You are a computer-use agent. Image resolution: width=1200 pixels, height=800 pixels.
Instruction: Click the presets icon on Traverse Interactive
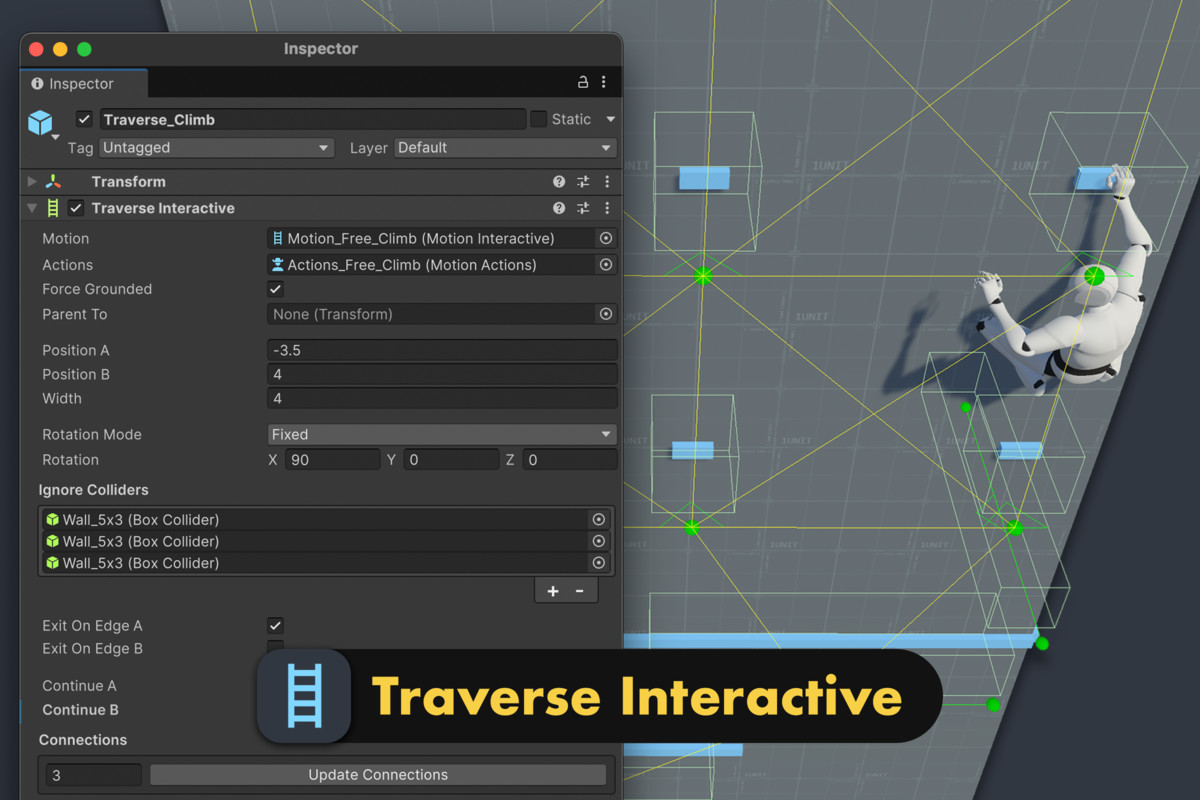[582, 208]
